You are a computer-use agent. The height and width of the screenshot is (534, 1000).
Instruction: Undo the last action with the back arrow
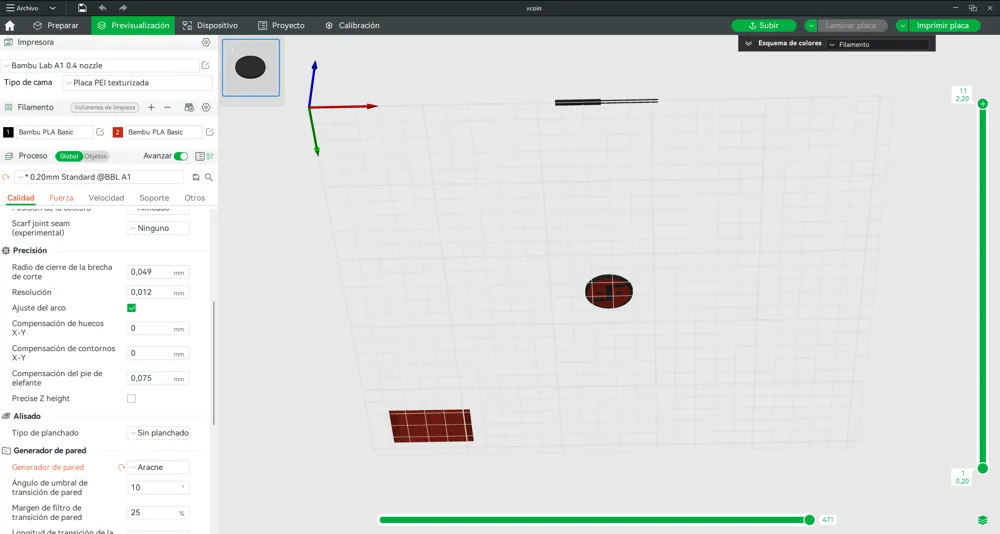103,8
